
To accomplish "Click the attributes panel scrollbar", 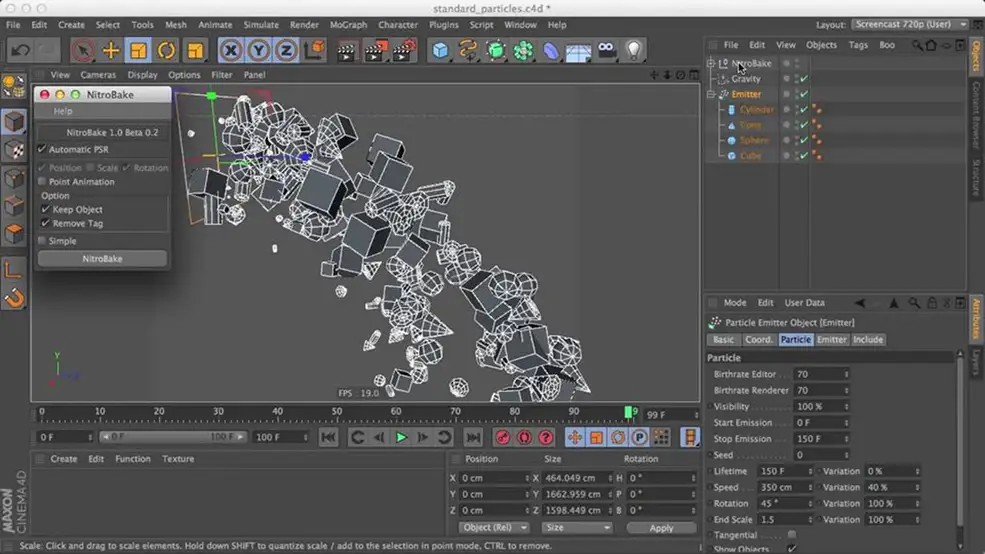I will (x=960, y=440).
